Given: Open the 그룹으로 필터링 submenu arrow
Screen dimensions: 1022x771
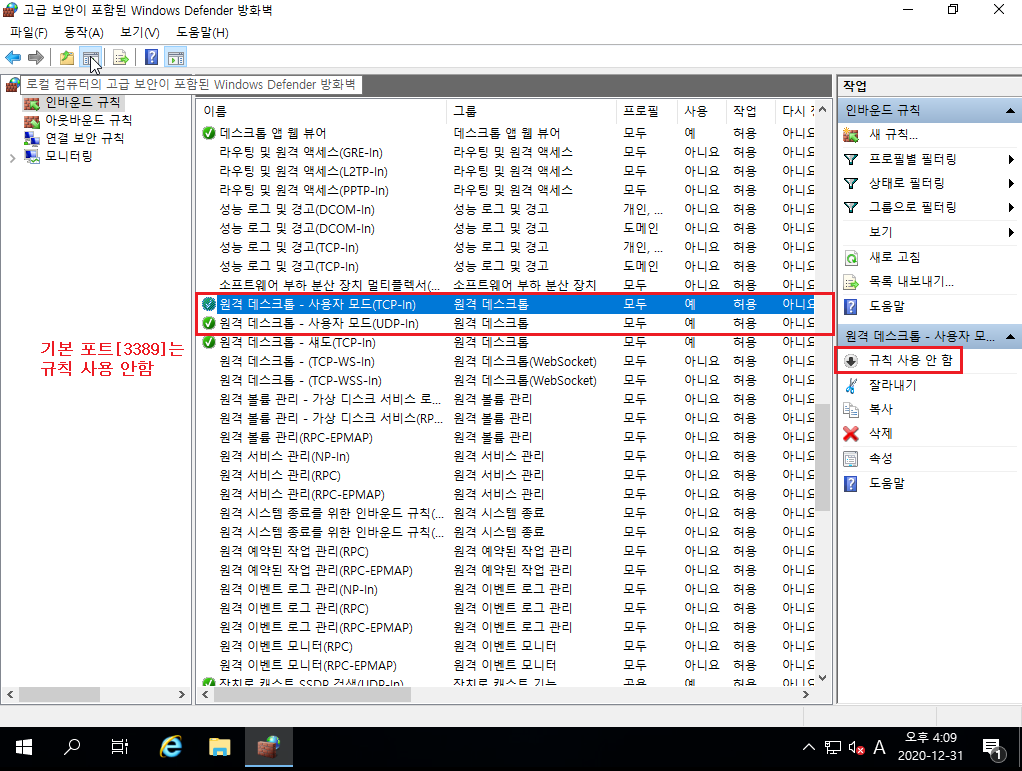Looking at the screenshot, I should tap(1011, 207).
